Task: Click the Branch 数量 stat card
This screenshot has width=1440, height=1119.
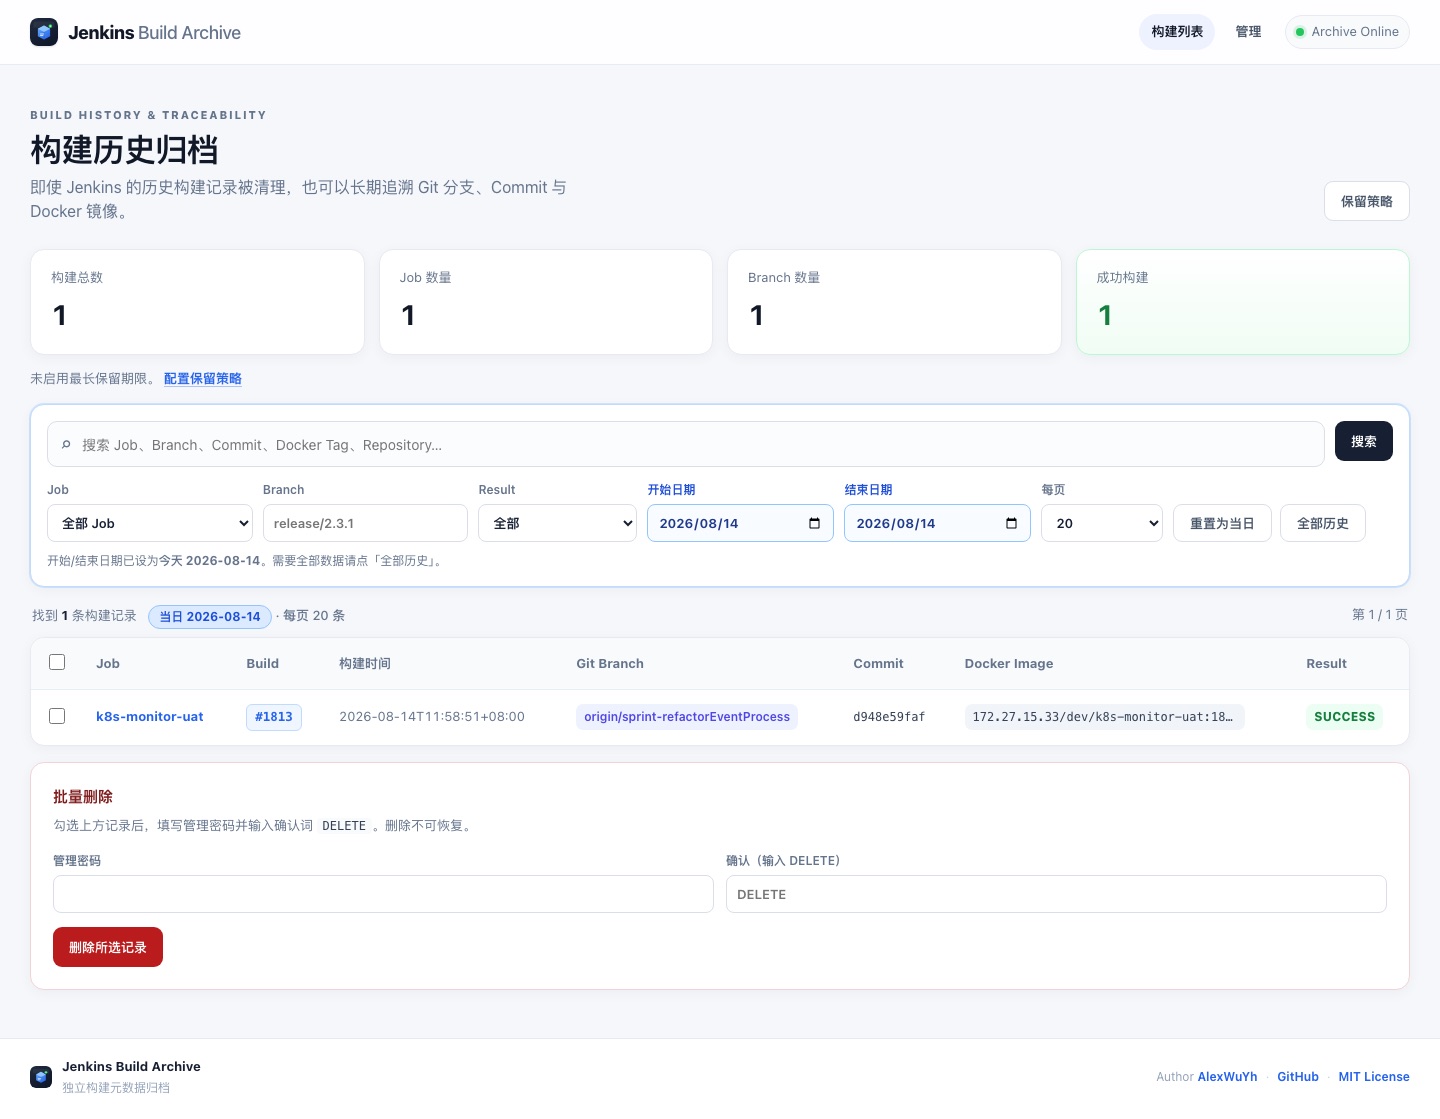Action: [x=894, y=302]
